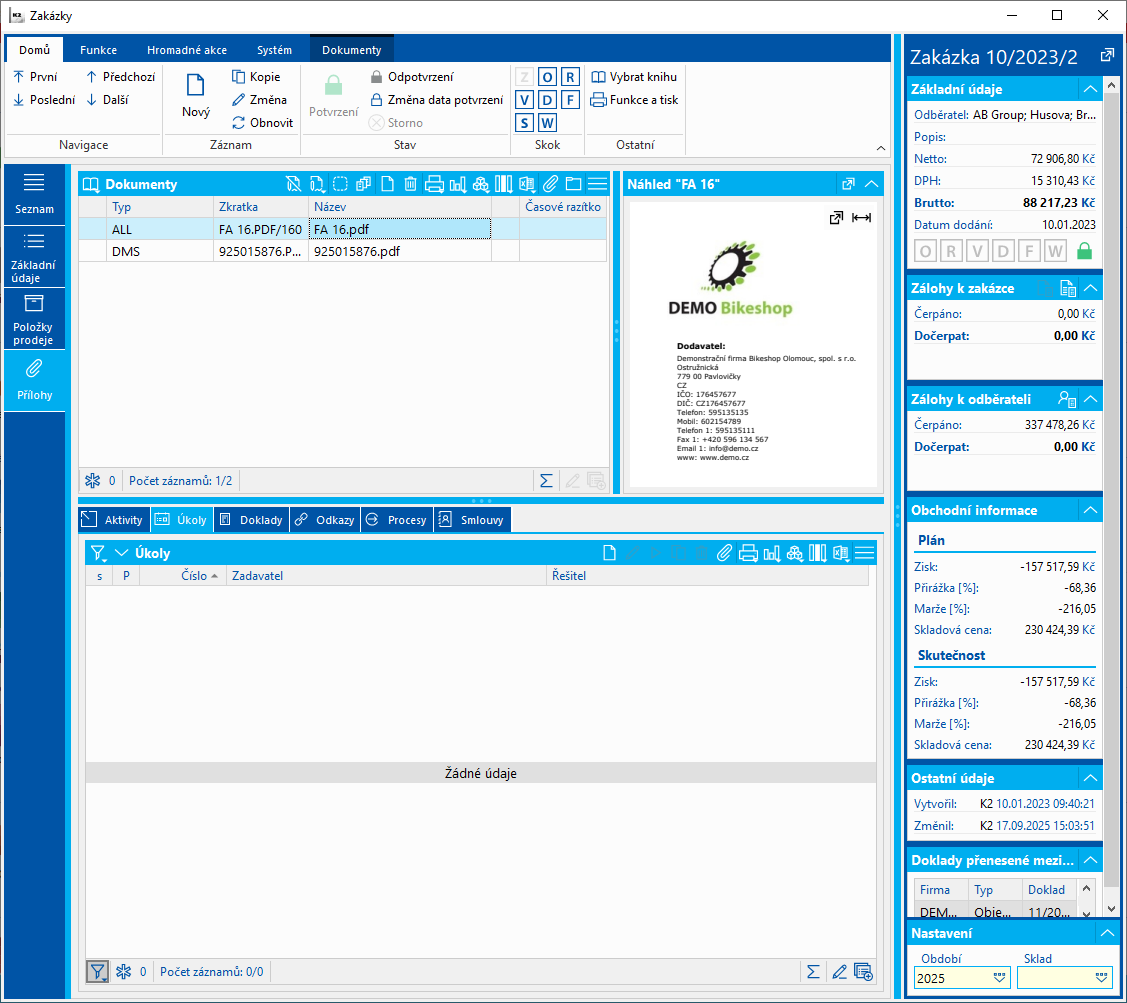This screenshot has width=1127, height=1003.
Task: Open the Doklady tab
Action: pos(252,520)
